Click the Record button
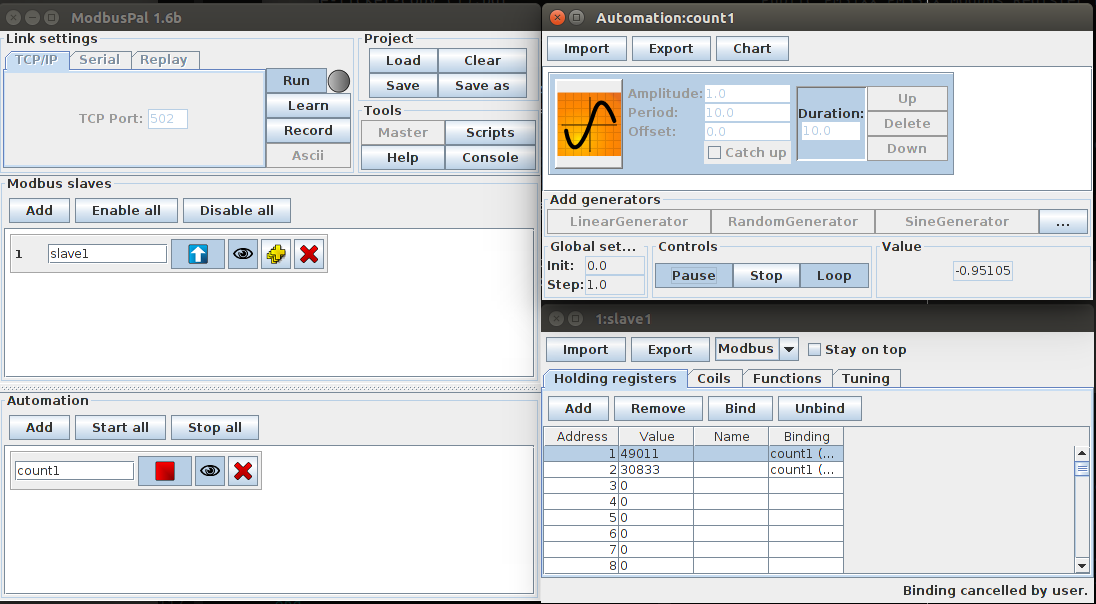The image size is (1096, 604). pos(308,131)
